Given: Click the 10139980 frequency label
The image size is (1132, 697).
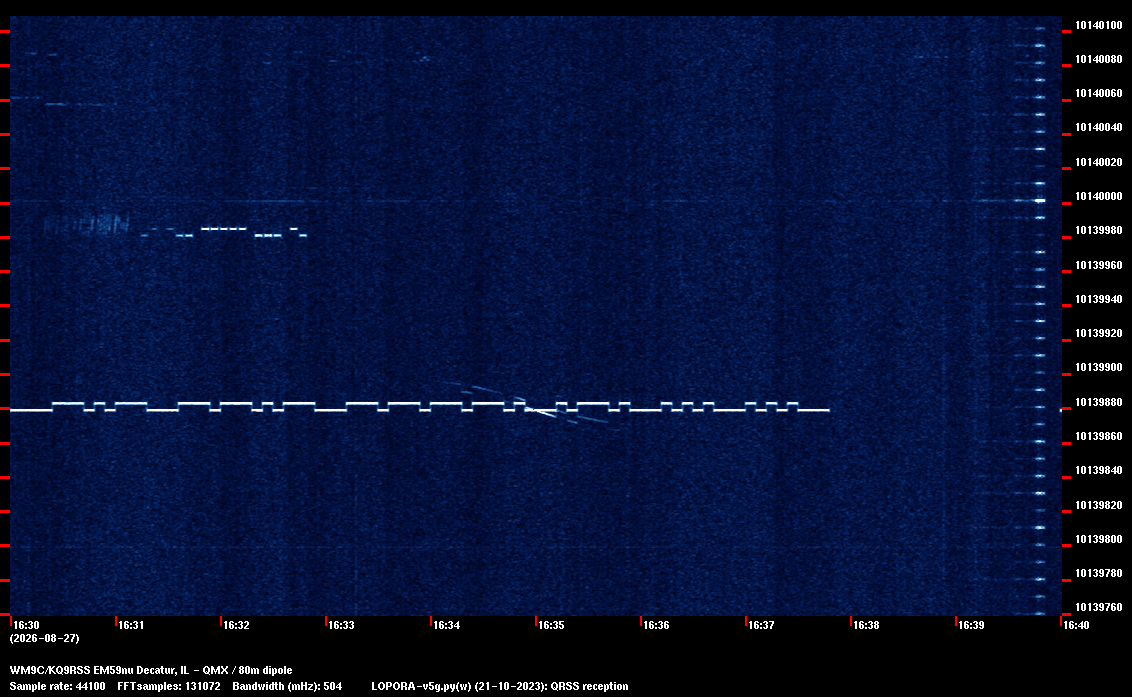Looking at the screenshot, I should coord(1099,230).
